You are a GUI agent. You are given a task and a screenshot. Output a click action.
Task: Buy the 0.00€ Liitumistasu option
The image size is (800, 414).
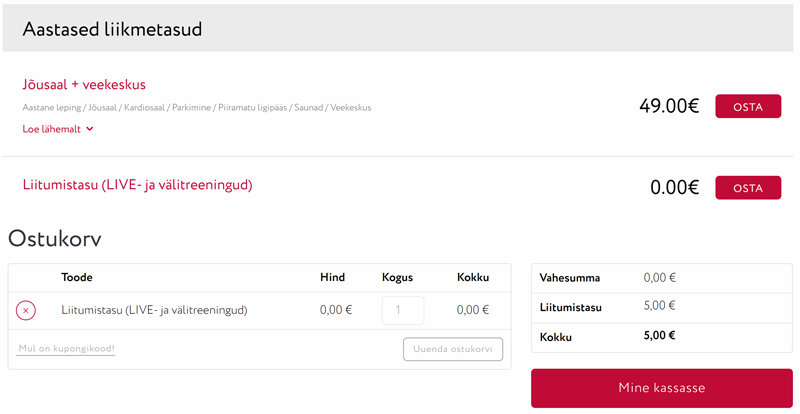[747, 188]
